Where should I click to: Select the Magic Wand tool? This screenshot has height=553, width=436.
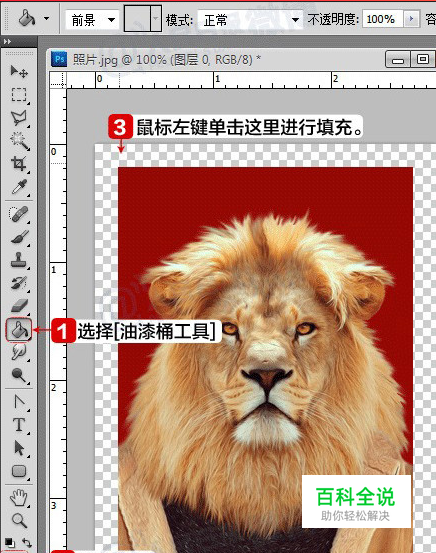(x=19, y=141)
